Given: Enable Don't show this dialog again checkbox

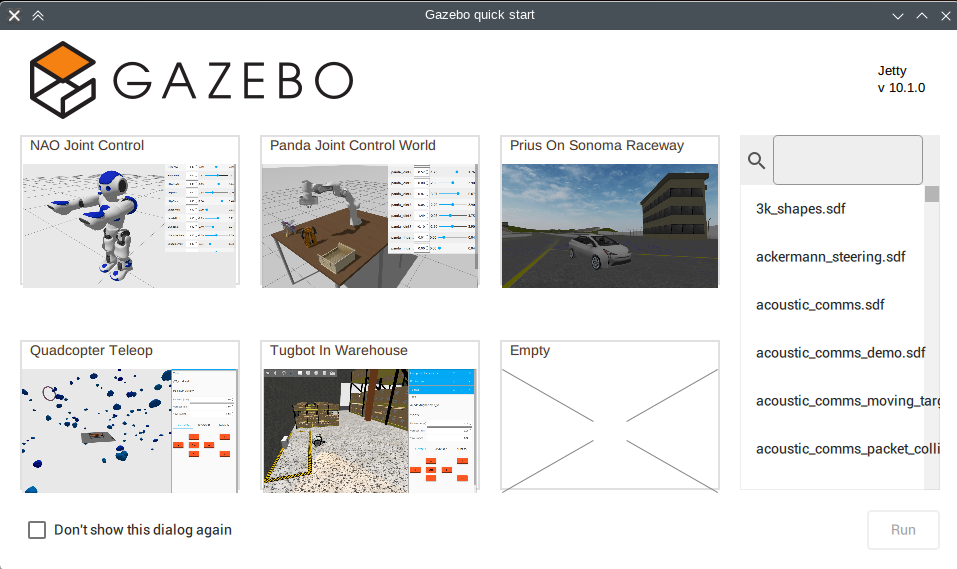Looking at the screenshot, I should coord(37,530).
